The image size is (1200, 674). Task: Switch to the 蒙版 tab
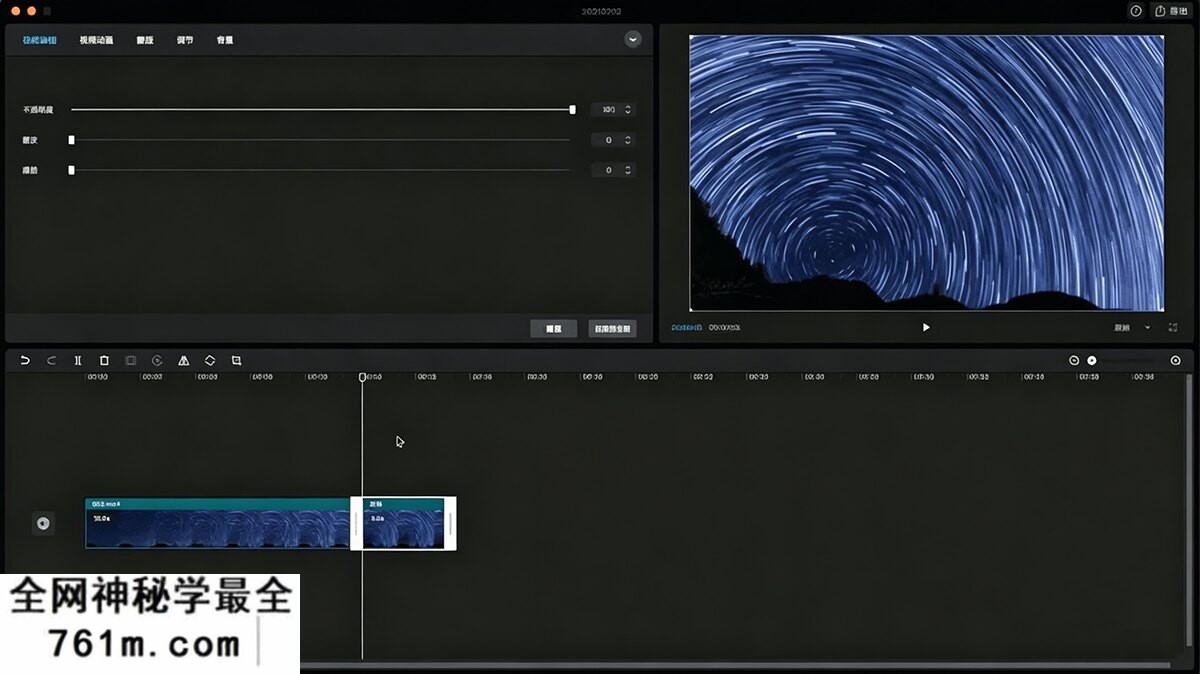tap(146, 40)
